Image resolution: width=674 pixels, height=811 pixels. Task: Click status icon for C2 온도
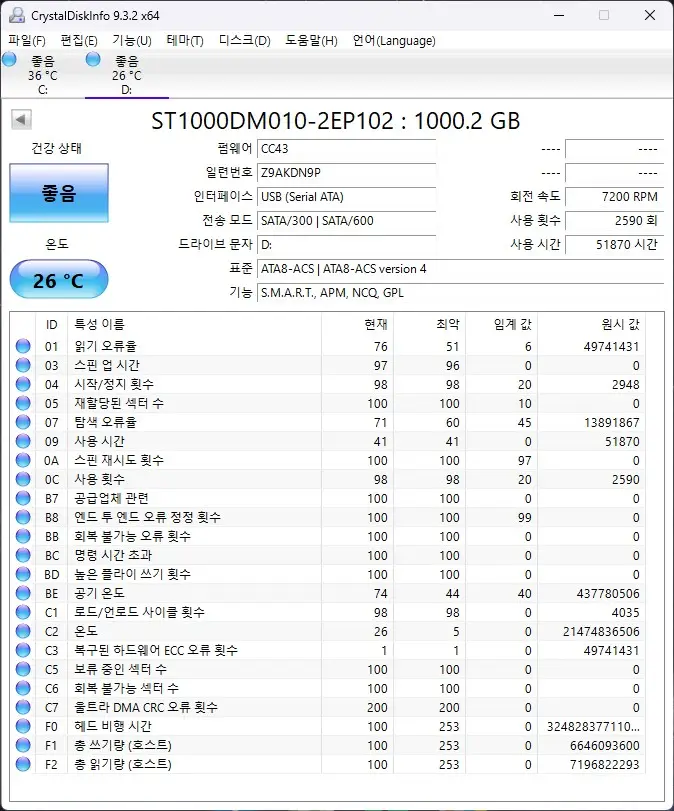23,631
